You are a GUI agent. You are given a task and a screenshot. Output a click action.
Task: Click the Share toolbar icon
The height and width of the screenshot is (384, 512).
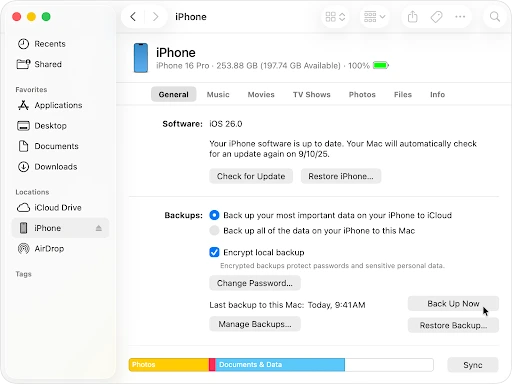click(x=413, y=17)
